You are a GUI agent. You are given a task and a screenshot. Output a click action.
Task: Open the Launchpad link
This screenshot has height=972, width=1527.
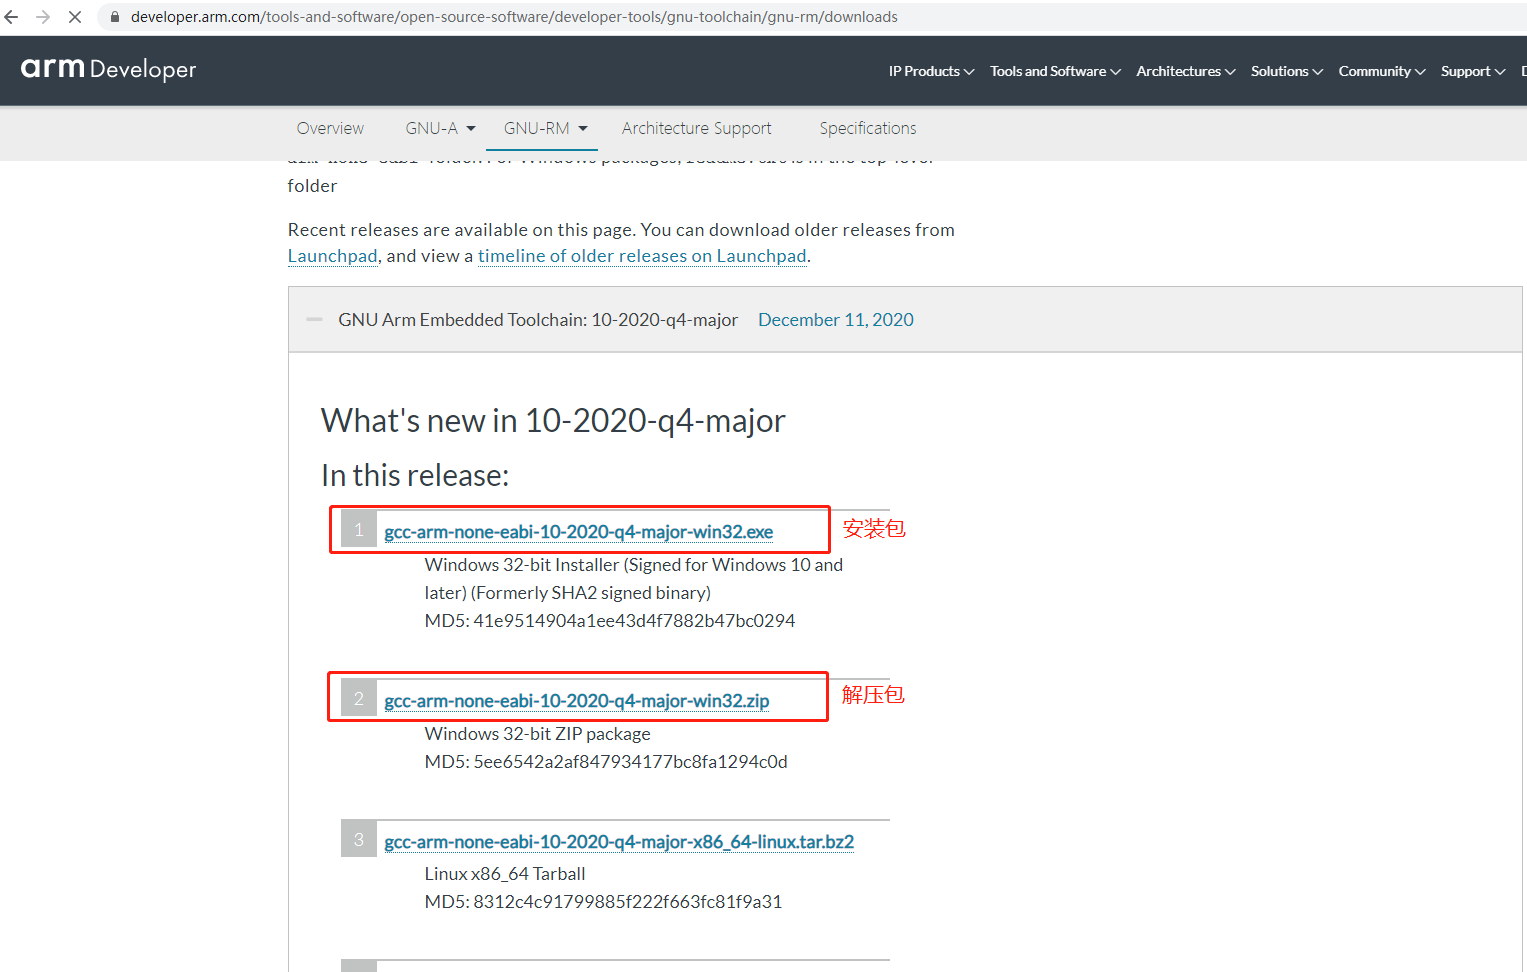[x=332, y=256]
